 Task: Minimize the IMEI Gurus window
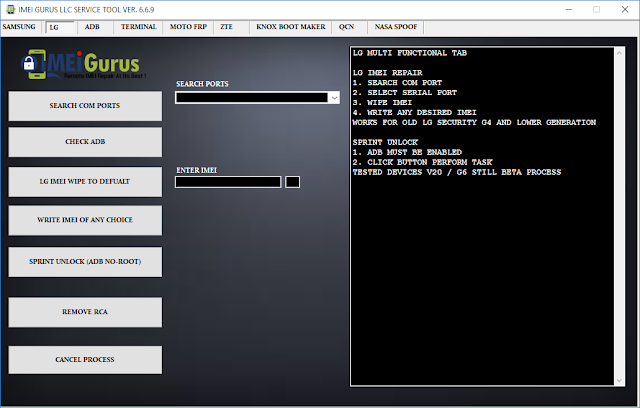569,9
